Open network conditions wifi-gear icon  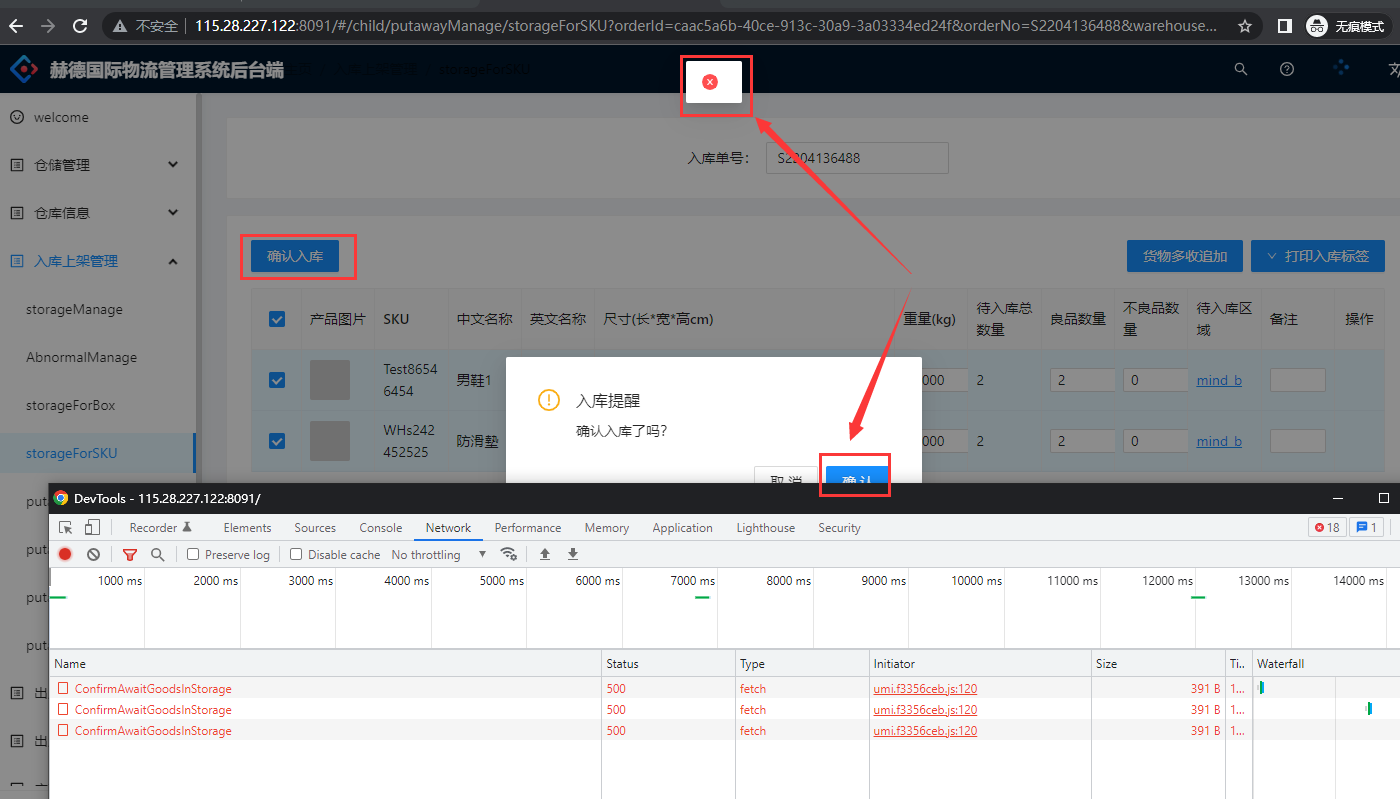[509, 554]
